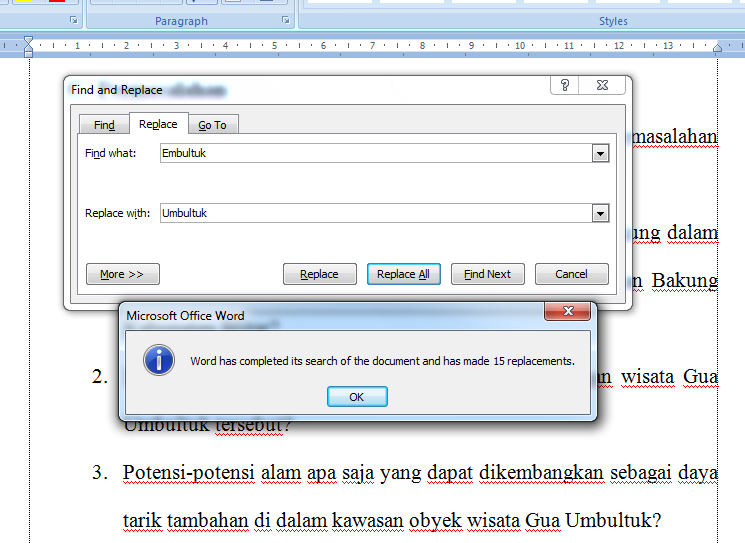Click OK in the Microsoft Office Word message
Screen dimensions: 745x543
coord(357,397)
